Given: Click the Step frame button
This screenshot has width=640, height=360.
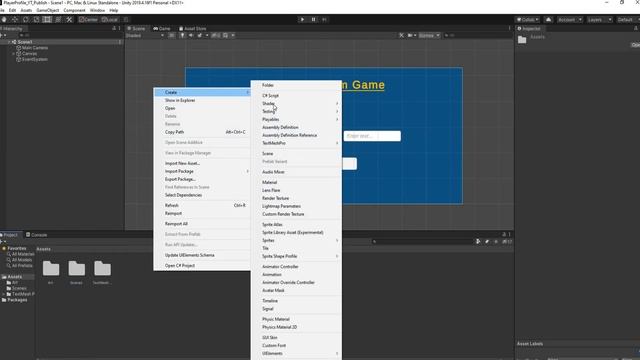Looking at the screenshot, I should [x=324, y=19].
